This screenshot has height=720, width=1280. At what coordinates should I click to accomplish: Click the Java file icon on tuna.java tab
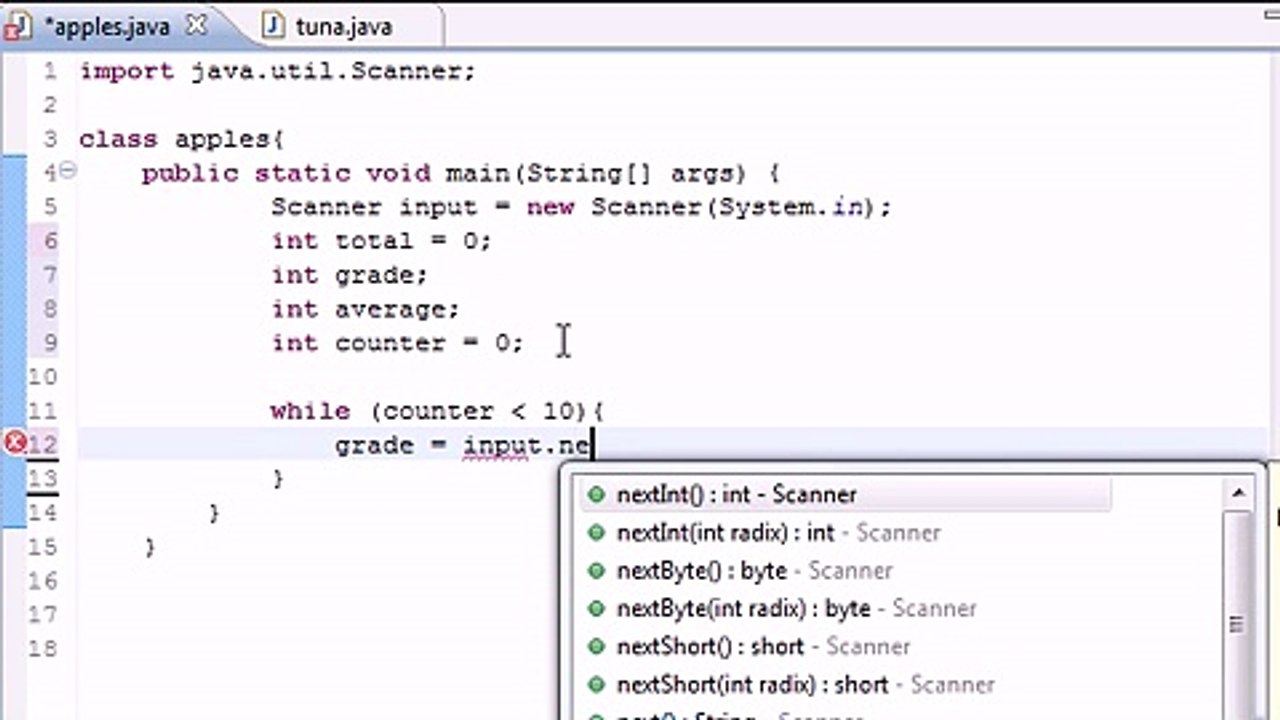point(273,27)
